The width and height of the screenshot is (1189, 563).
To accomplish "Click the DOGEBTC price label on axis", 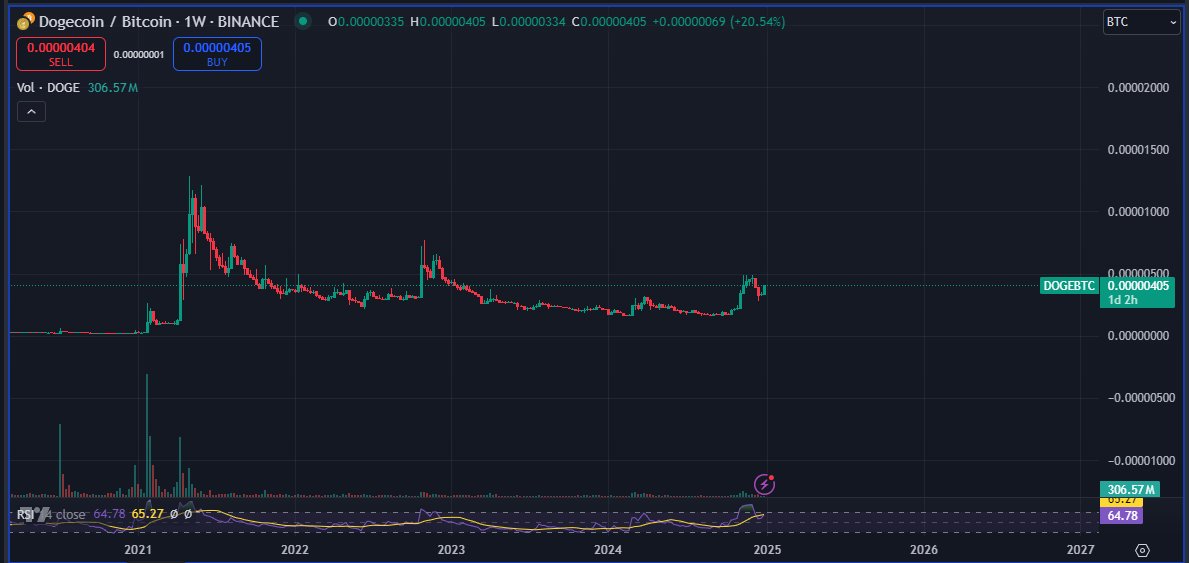I will click(1069, 284).
